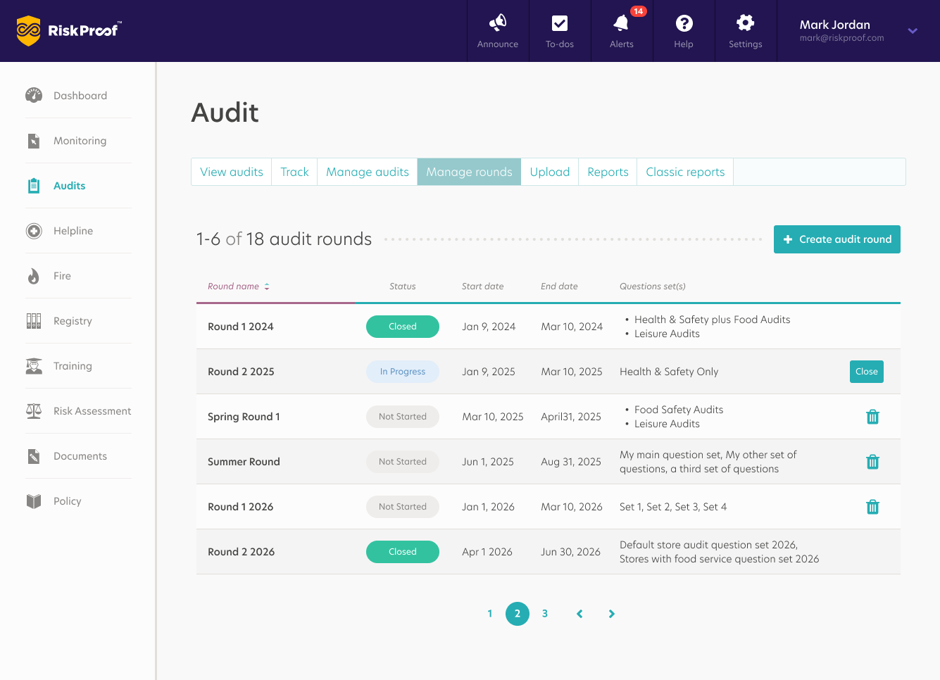Viewport: 940px width, 680px height.
Task: Delete Summer Round with the trash icon
Action: coord(872,462)
